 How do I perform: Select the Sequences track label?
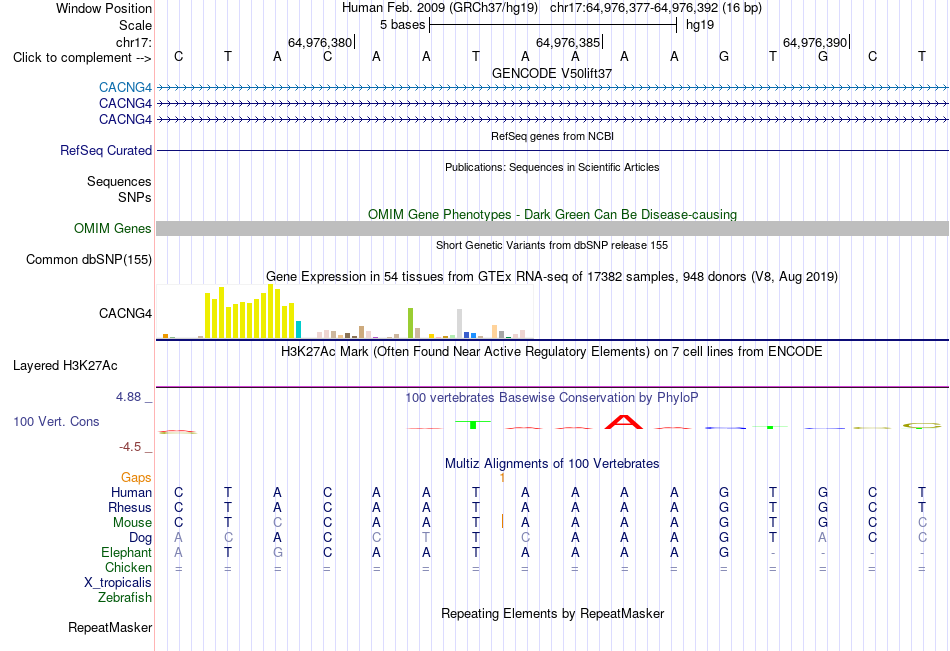click(119, 181)
